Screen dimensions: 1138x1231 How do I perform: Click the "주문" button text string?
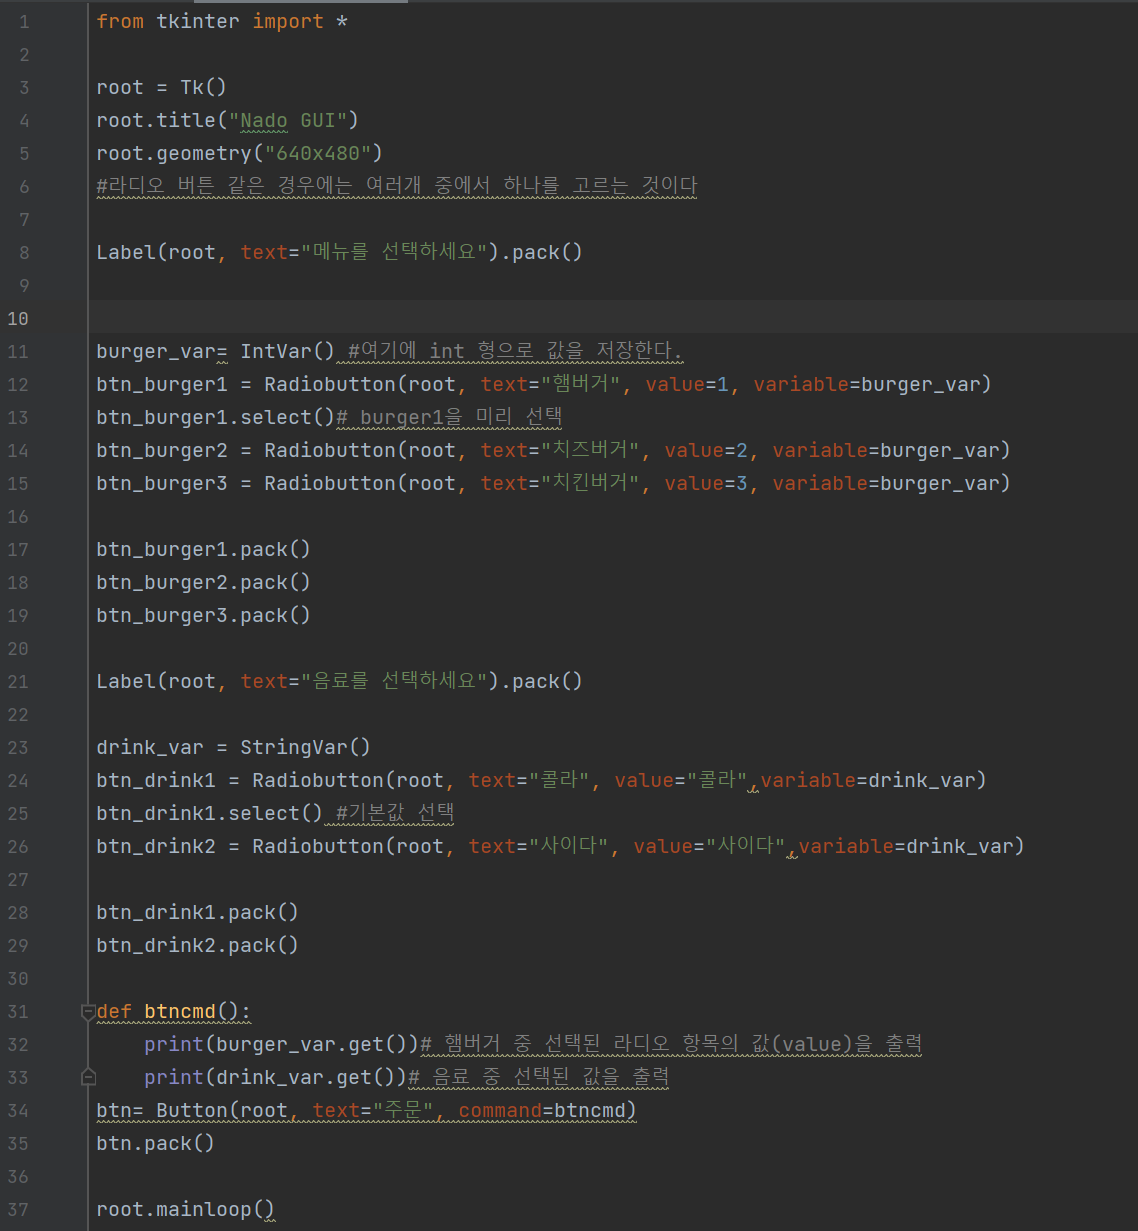(x=403, y=1110)
